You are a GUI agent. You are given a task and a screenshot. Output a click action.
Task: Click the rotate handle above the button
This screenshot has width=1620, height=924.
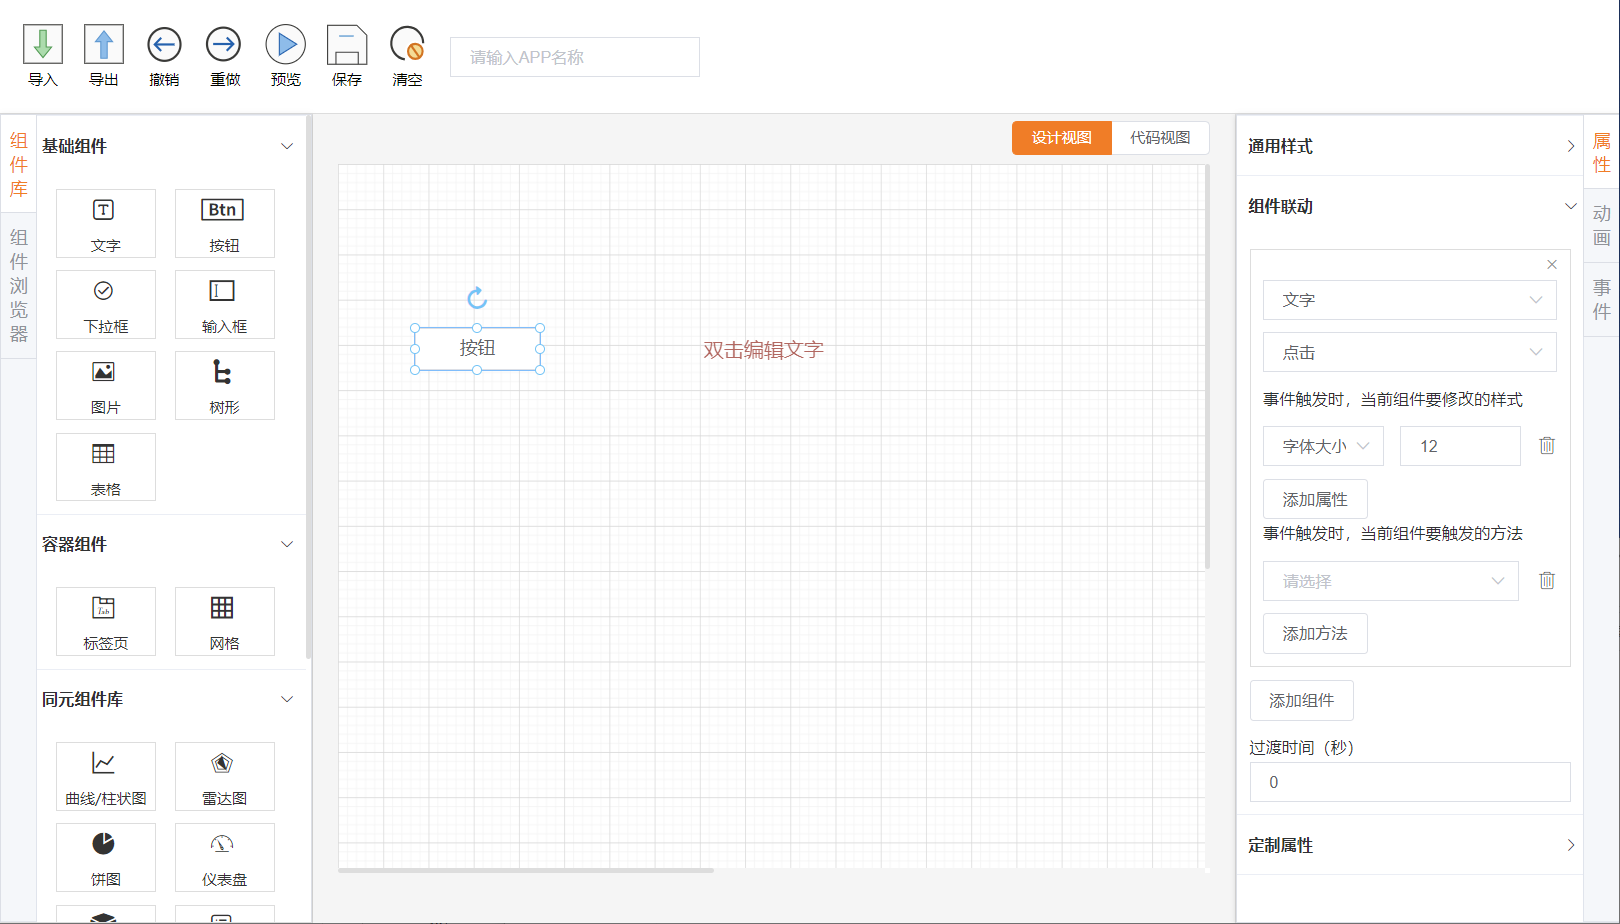[x=477, y=297]
